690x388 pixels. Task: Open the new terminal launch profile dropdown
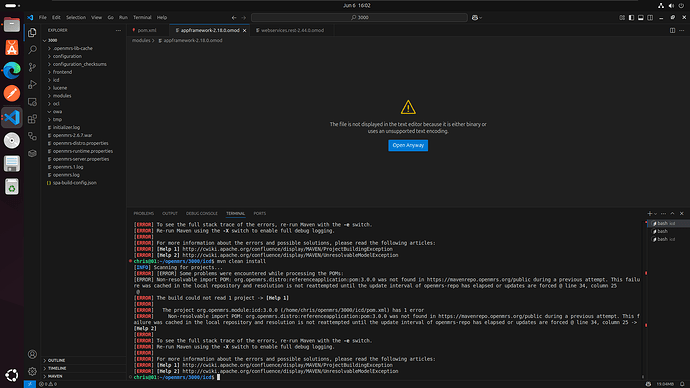point(656,214)
